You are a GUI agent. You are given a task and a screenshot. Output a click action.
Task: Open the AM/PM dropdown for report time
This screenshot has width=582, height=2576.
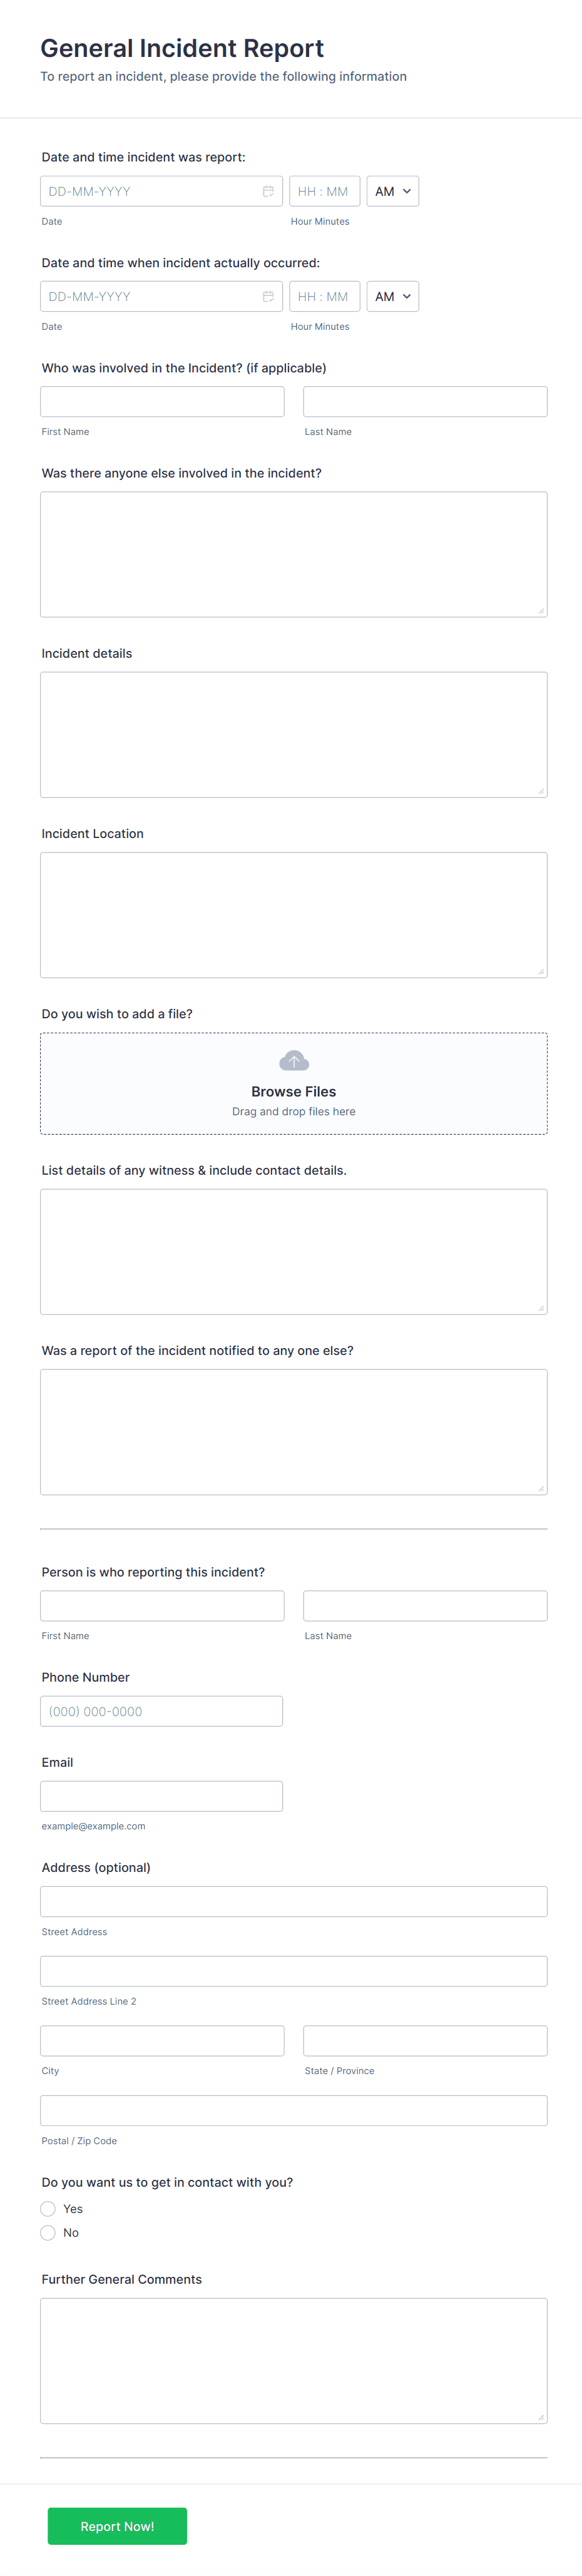[x=392, y=190]
